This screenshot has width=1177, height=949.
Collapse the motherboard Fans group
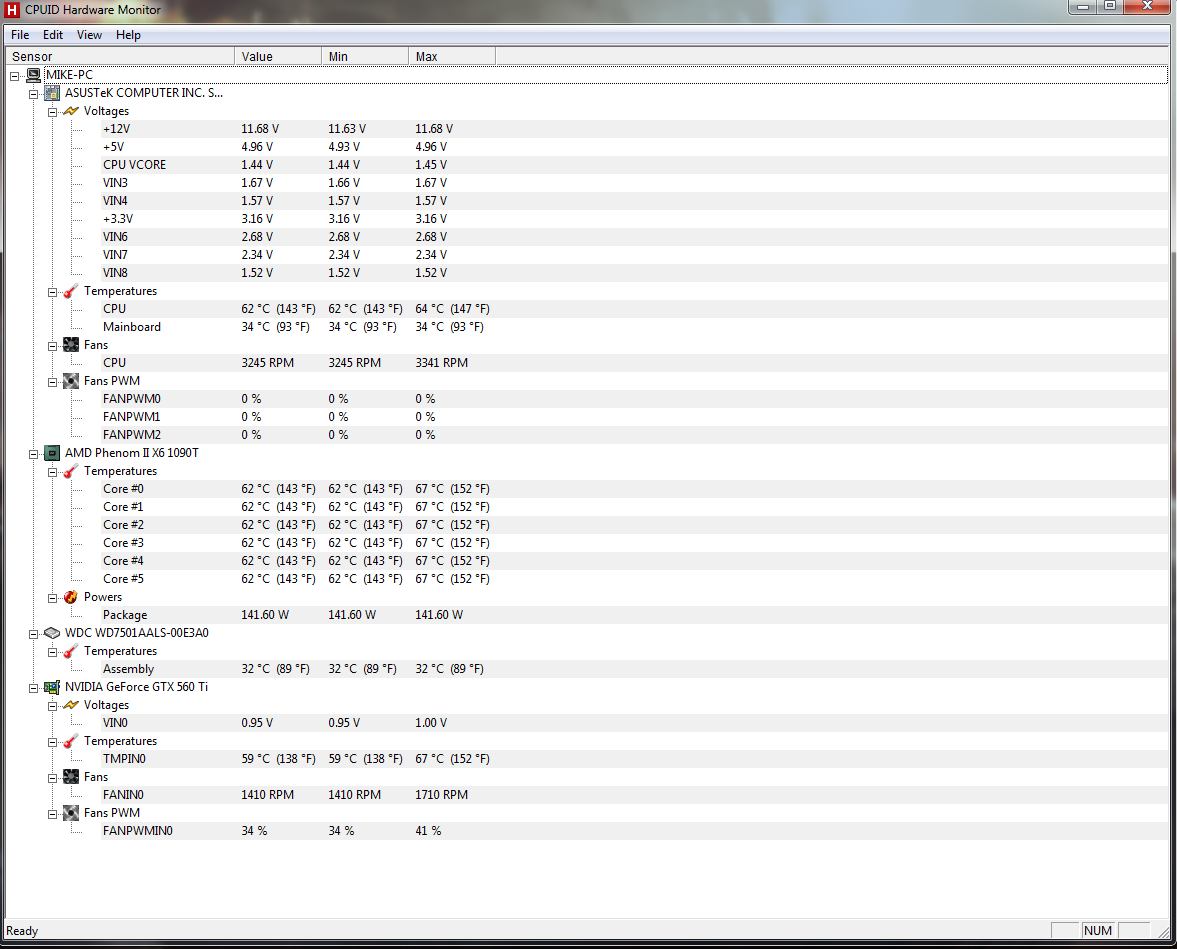coord(53,346)
